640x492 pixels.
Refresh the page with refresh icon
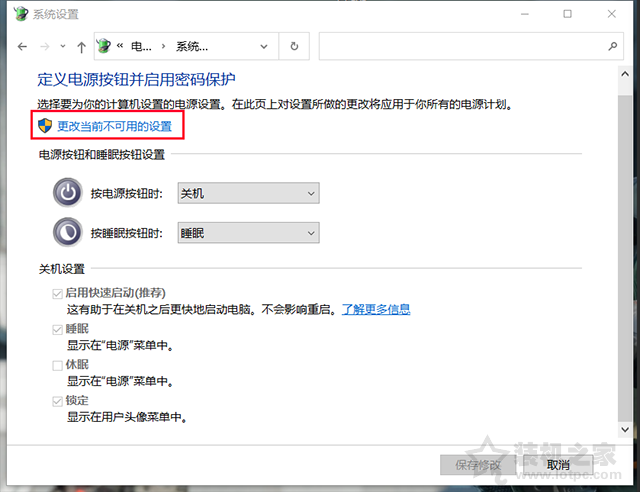pos(294,47)
